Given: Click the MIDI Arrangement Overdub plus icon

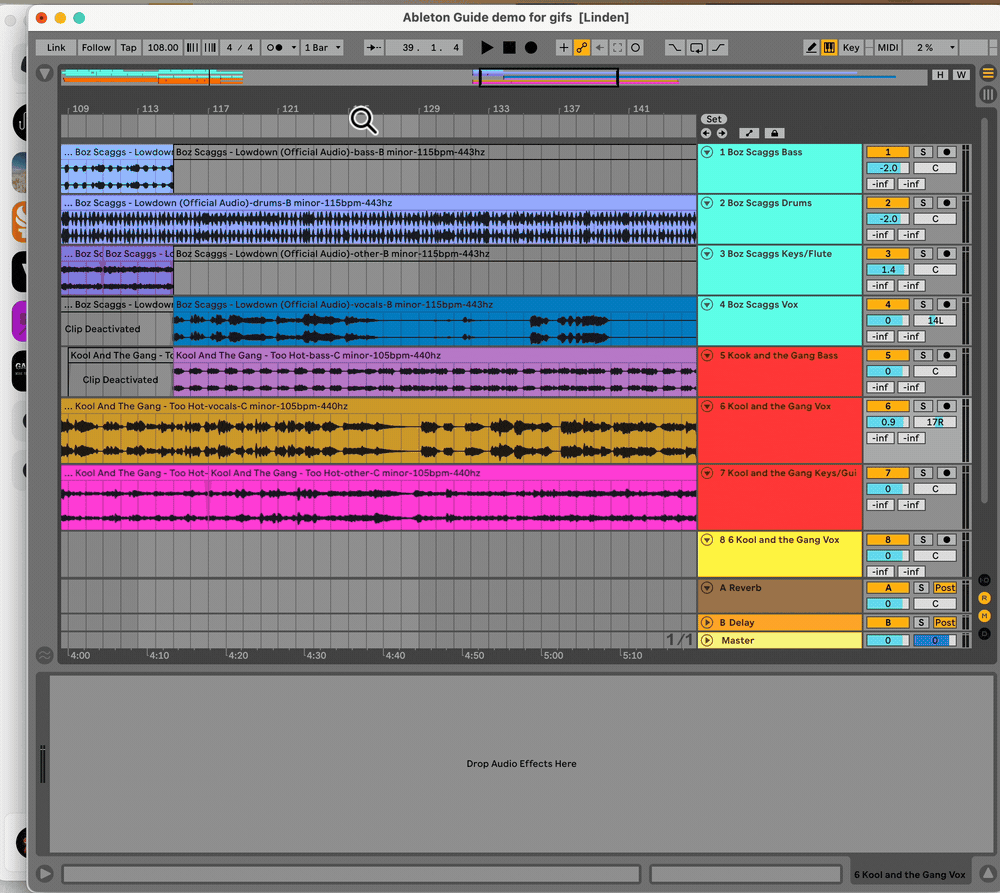Looking at the screenshot, I should click(564, 47).
